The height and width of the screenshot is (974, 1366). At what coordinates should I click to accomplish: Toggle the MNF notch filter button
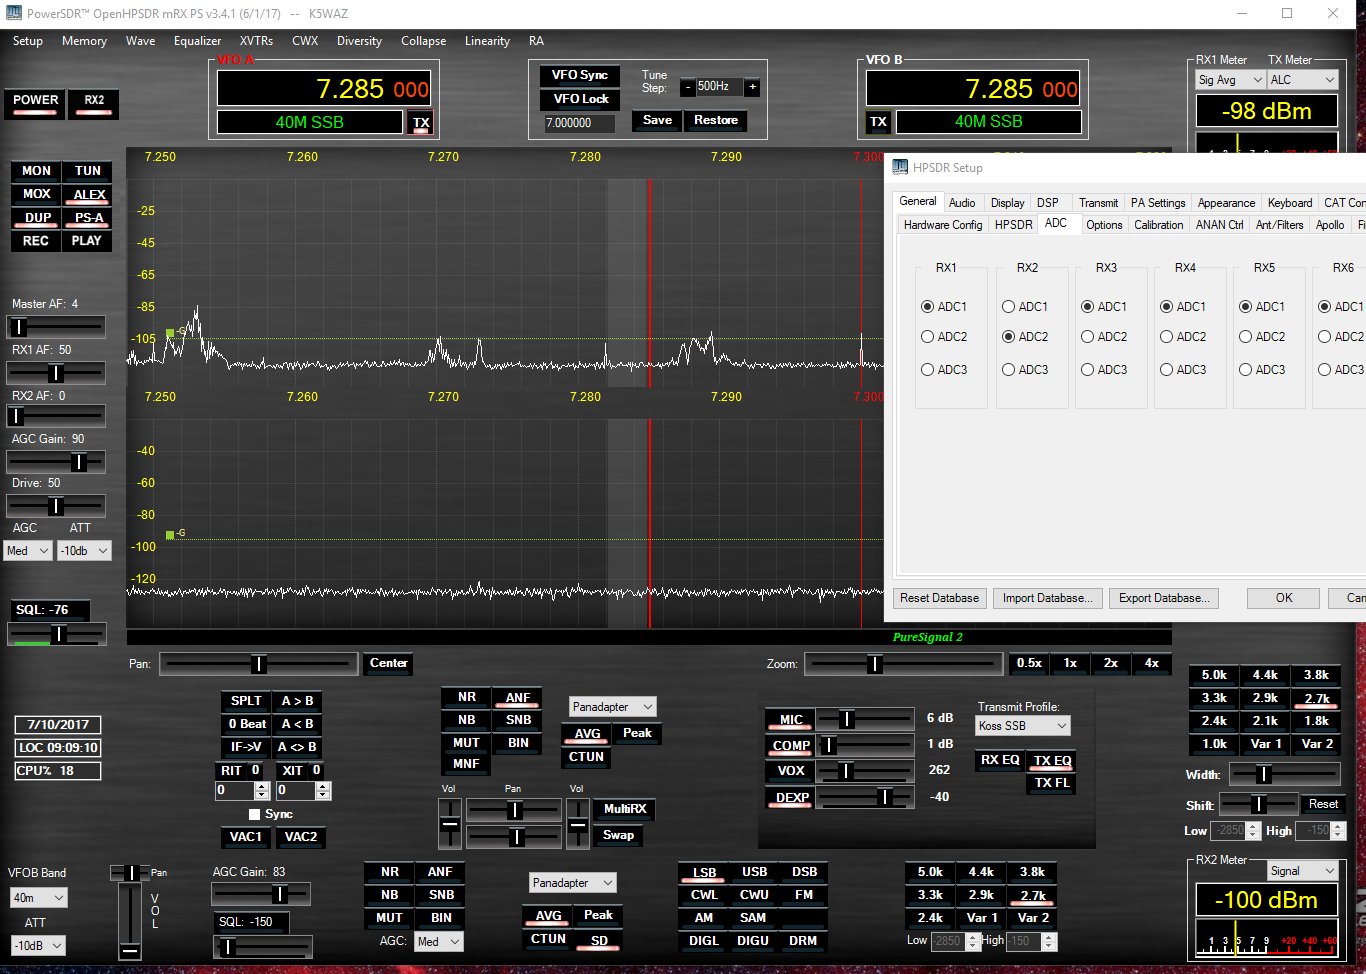coord(466,764)
